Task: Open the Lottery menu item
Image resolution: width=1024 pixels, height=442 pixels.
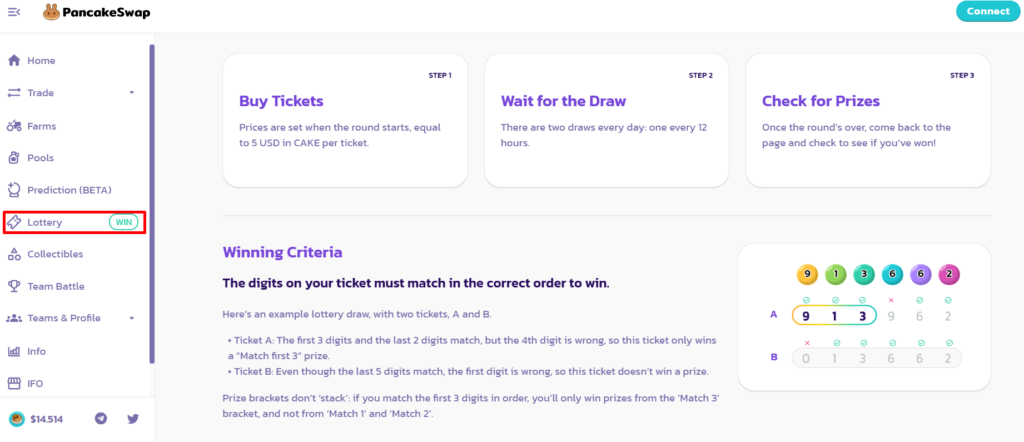Action: 46,222
